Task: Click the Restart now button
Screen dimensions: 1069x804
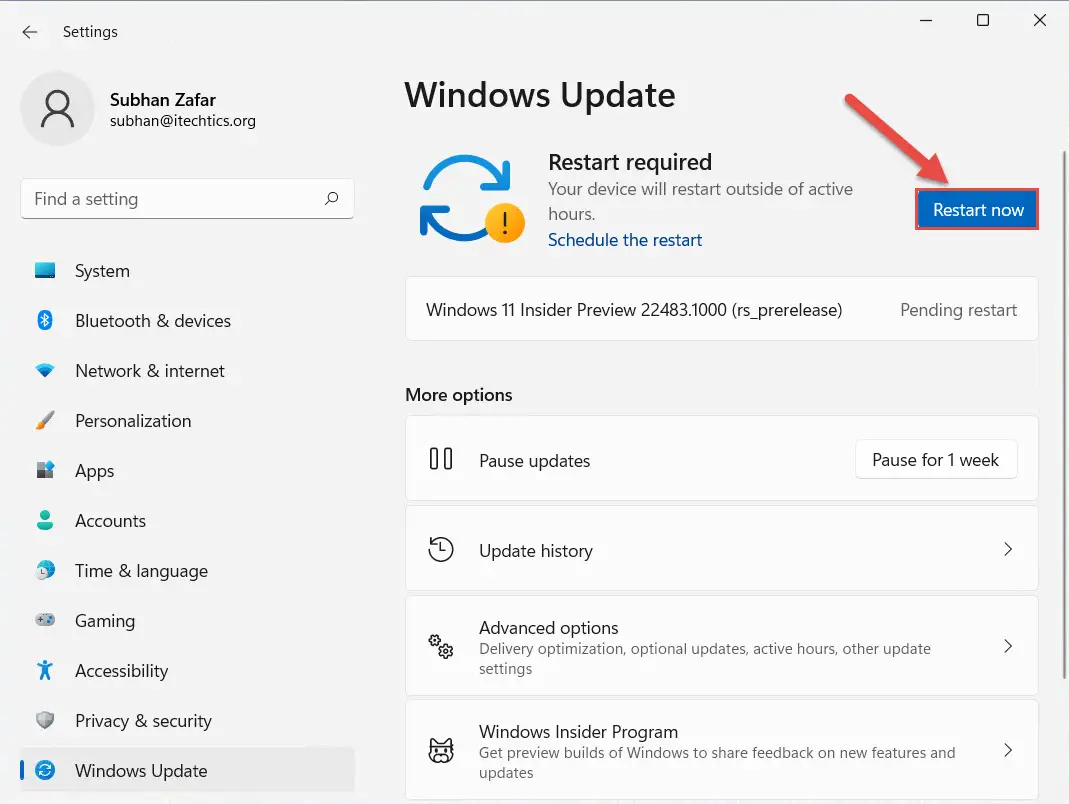Action: point(977,209)
